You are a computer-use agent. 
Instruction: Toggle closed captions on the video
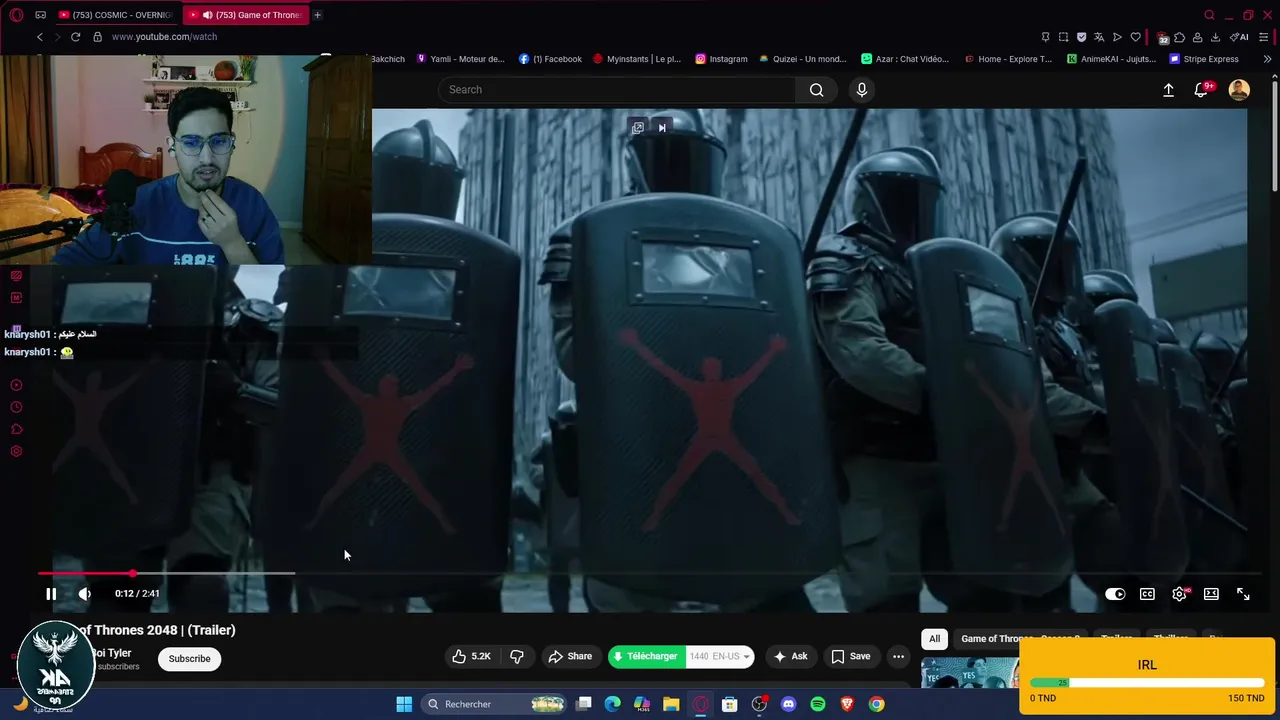pyautogui.click(x=1147, y=594)
